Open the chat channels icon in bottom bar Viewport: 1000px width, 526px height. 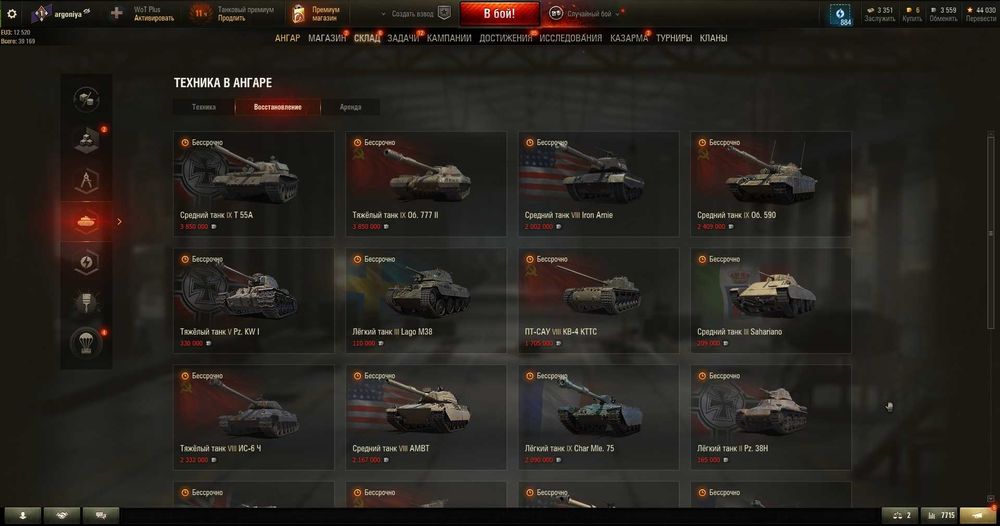tap(101, 515)
